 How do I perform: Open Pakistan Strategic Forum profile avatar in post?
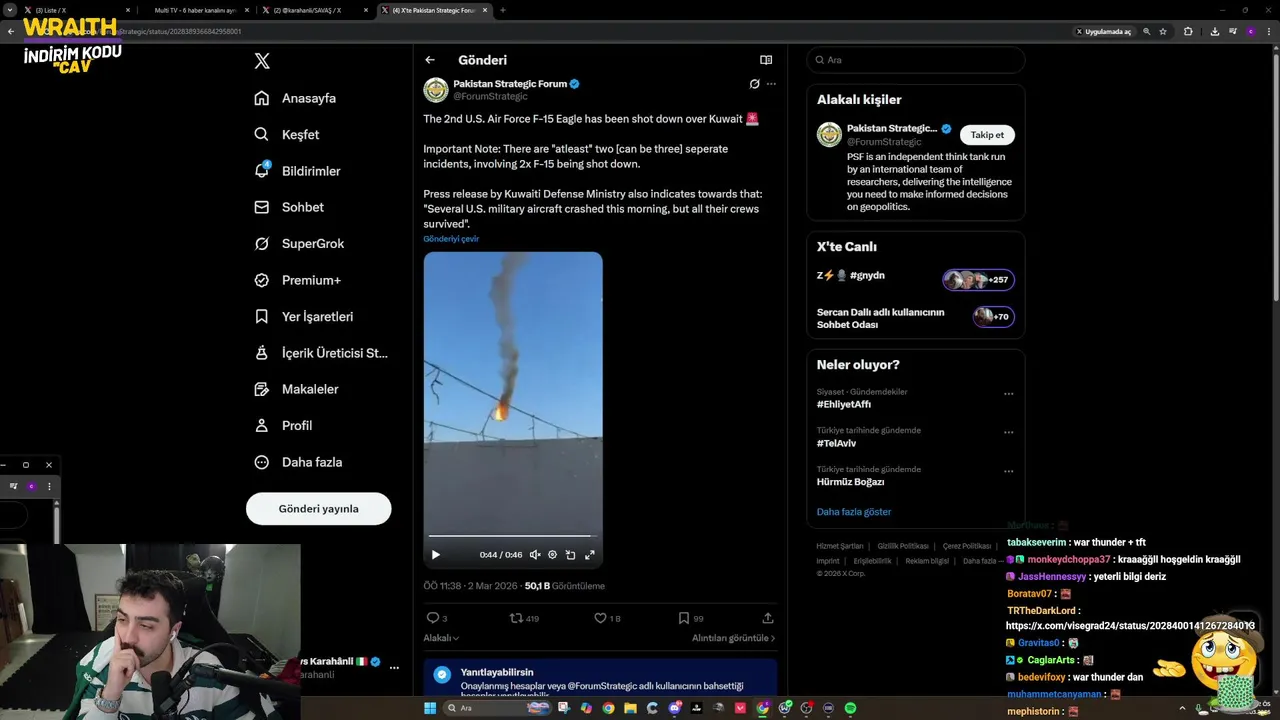(436, 90)
